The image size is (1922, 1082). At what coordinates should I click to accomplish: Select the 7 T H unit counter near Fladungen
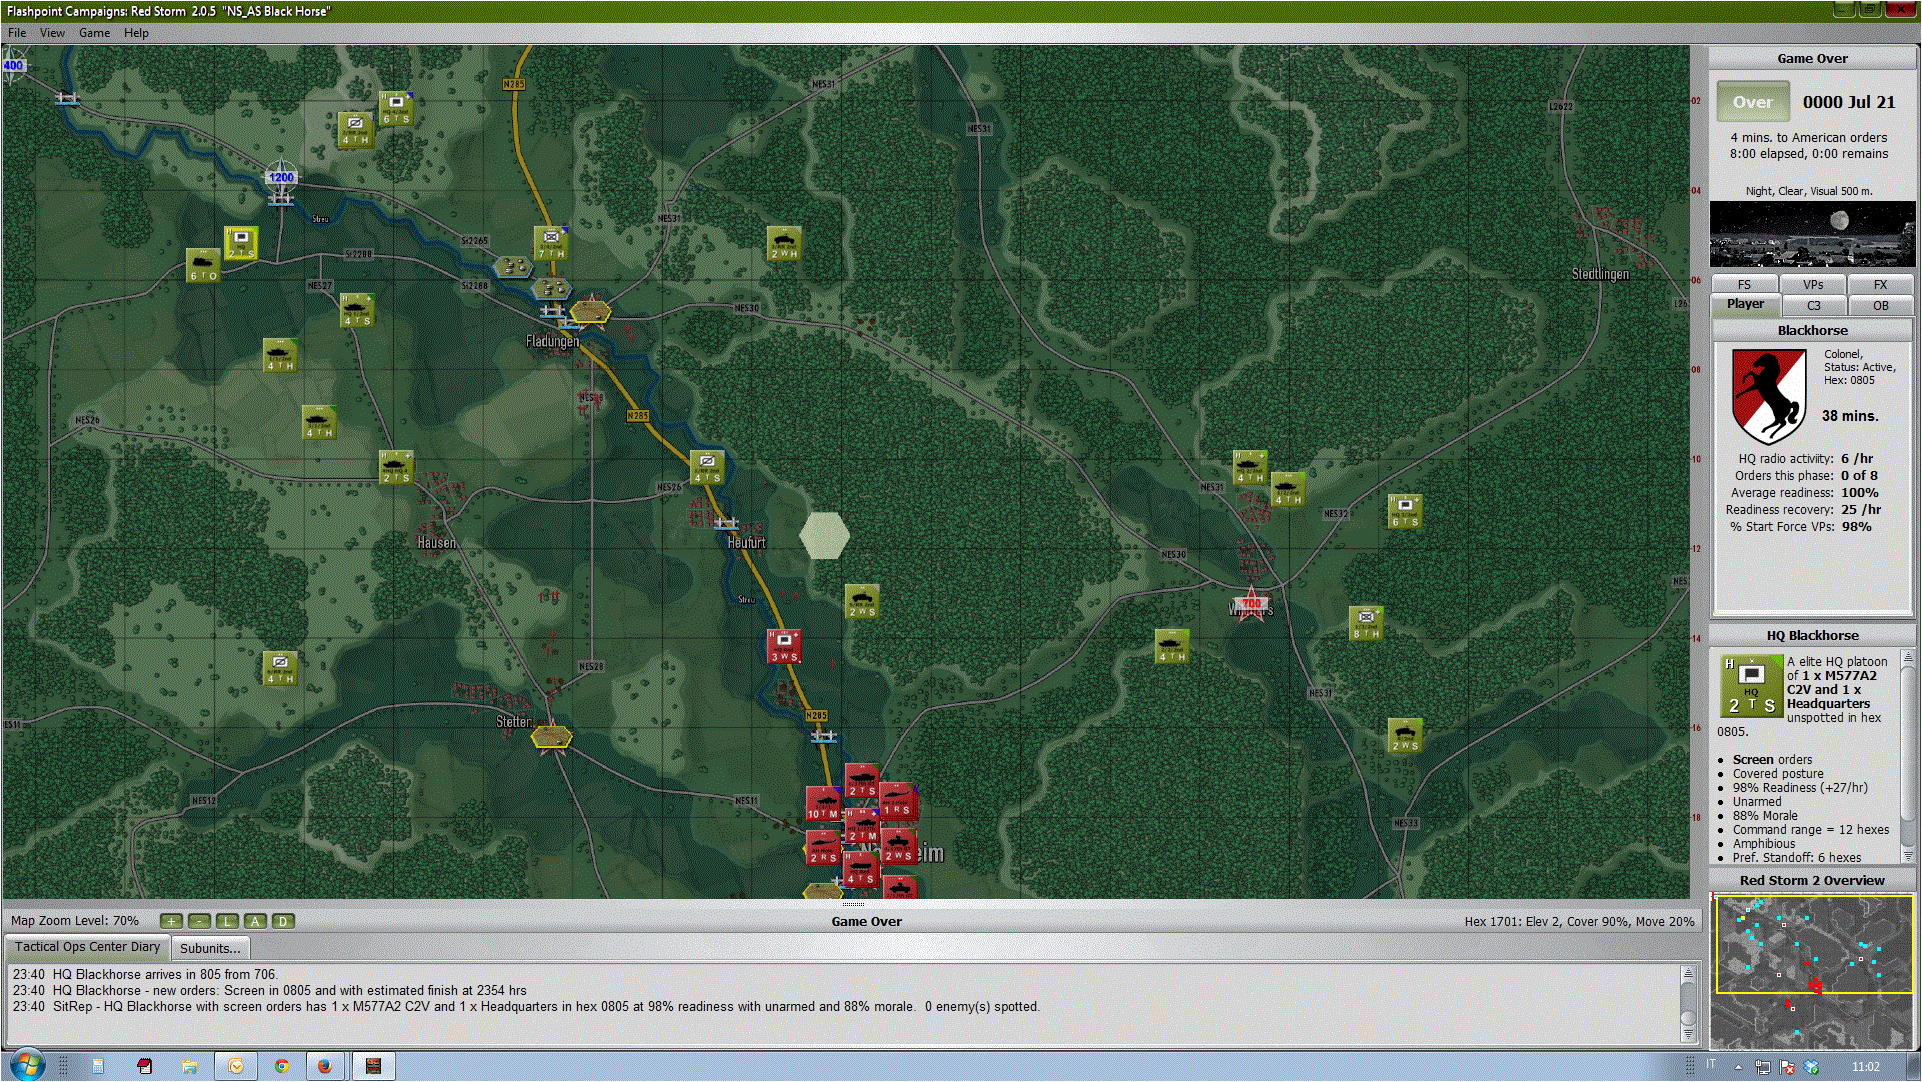(551, 243)
